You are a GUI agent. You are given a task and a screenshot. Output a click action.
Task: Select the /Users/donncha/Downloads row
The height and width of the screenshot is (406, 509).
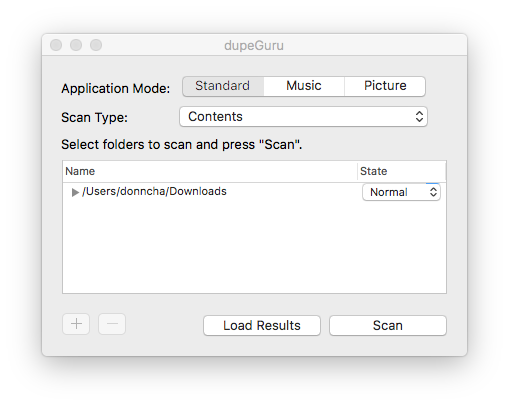click(x=254, y=192)
